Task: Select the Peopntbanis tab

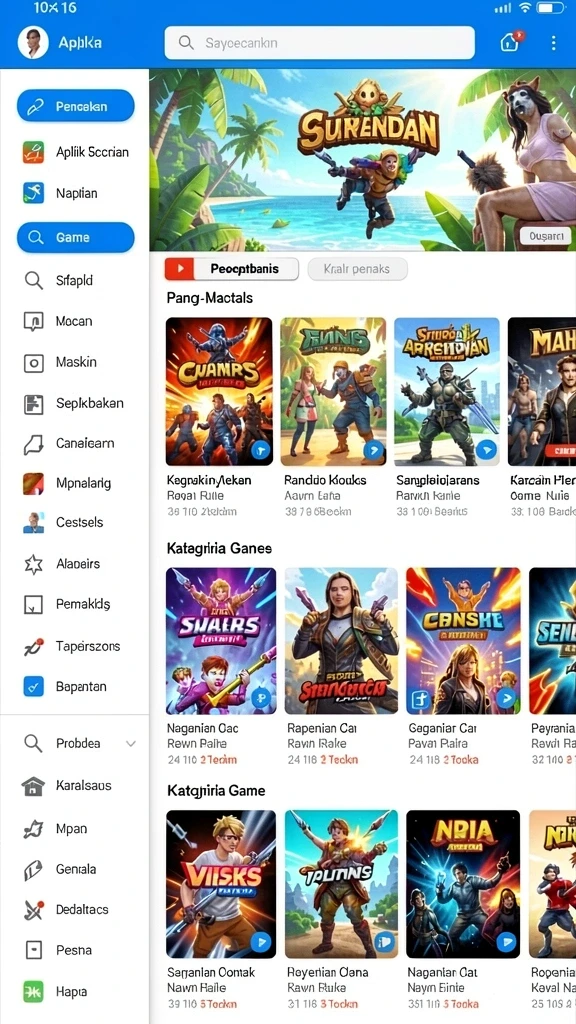Action: [x=232, y=268]
